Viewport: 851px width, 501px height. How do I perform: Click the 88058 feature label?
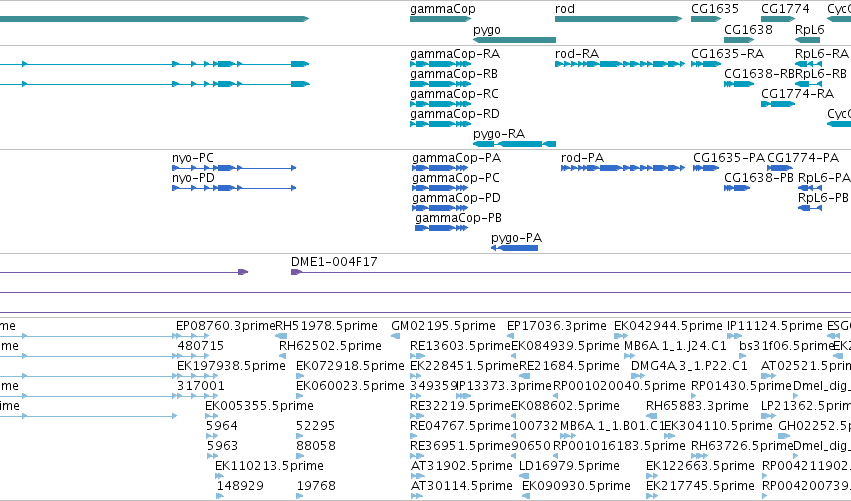(x=315, y=446)
